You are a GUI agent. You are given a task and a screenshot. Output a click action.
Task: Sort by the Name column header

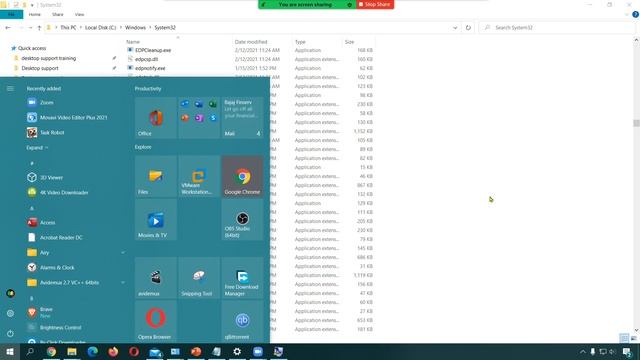pos(133,42)
